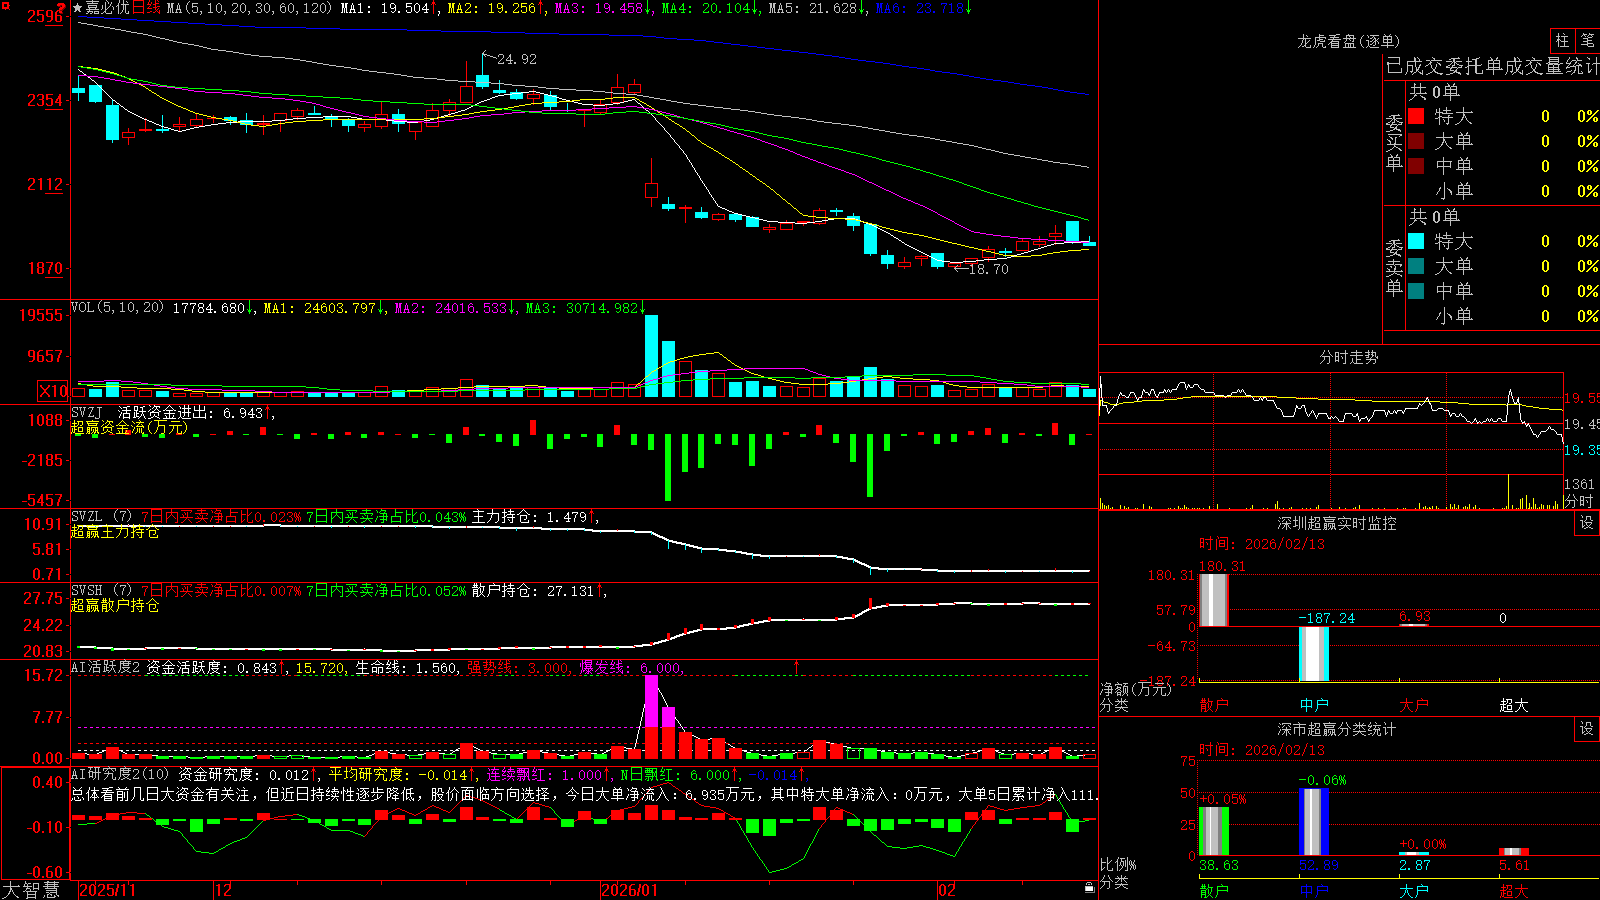Click the SVSH (7) indicator label

[101, 591]
